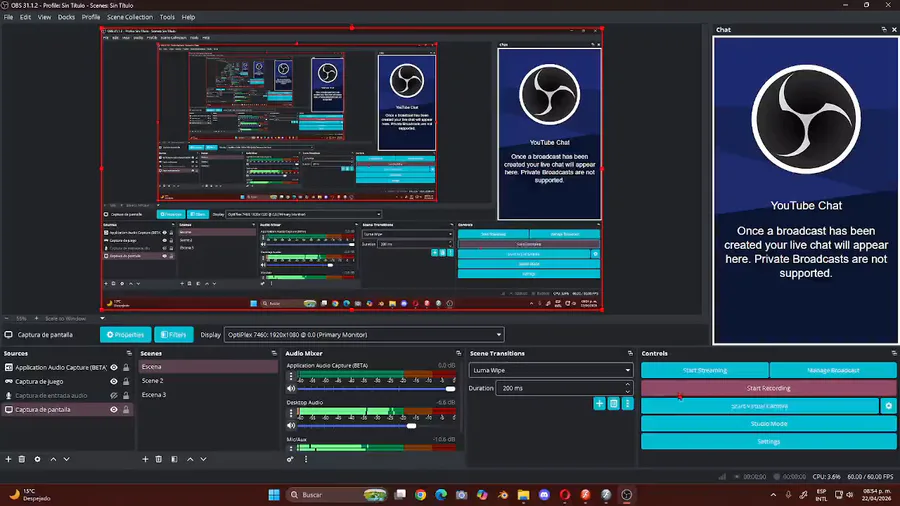Viewport: 900px width, 506px height.
Task: Undock the Chat panel
Action: (x=884, y=29)
